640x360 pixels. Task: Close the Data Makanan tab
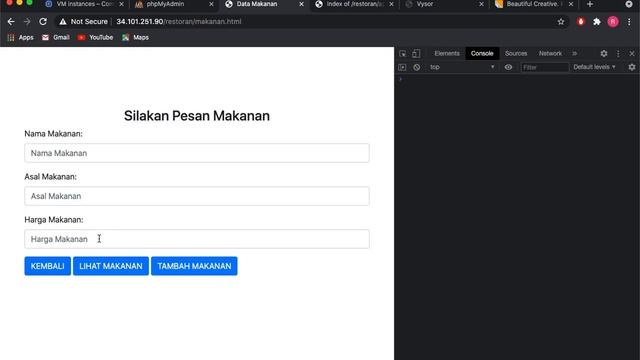pyautogui.click(x=301, y=4)
